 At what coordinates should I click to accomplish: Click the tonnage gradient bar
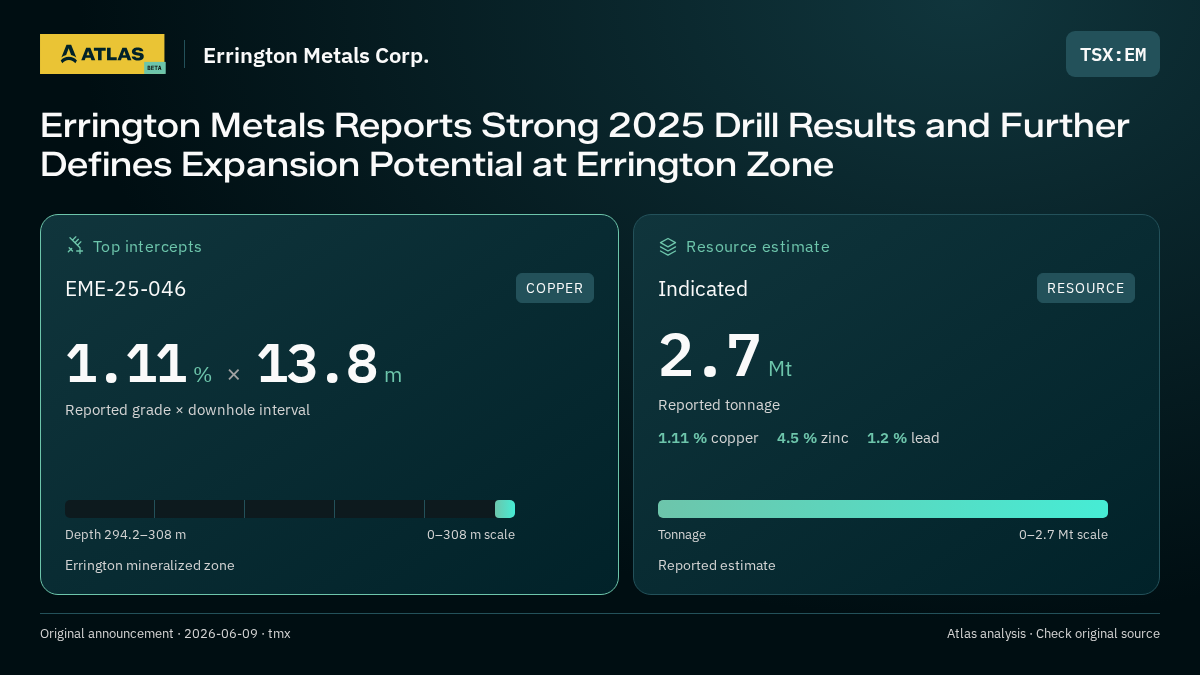pyautogui.click(x=883, y=509)
